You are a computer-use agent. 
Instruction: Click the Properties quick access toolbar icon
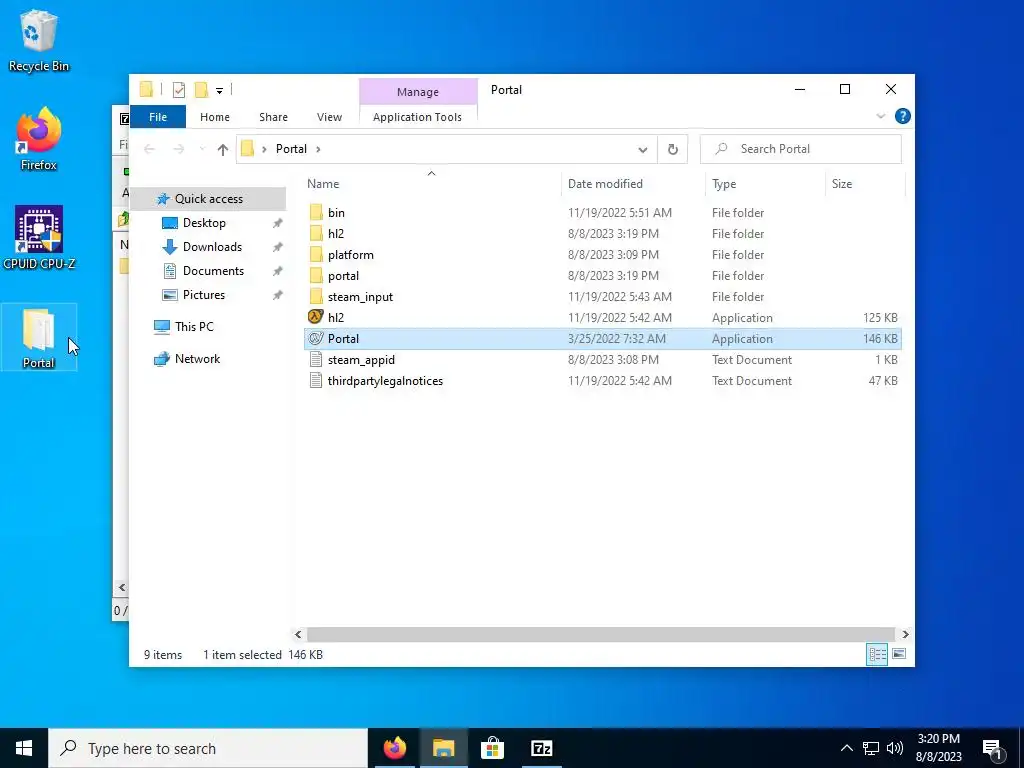tap(178, 89)
